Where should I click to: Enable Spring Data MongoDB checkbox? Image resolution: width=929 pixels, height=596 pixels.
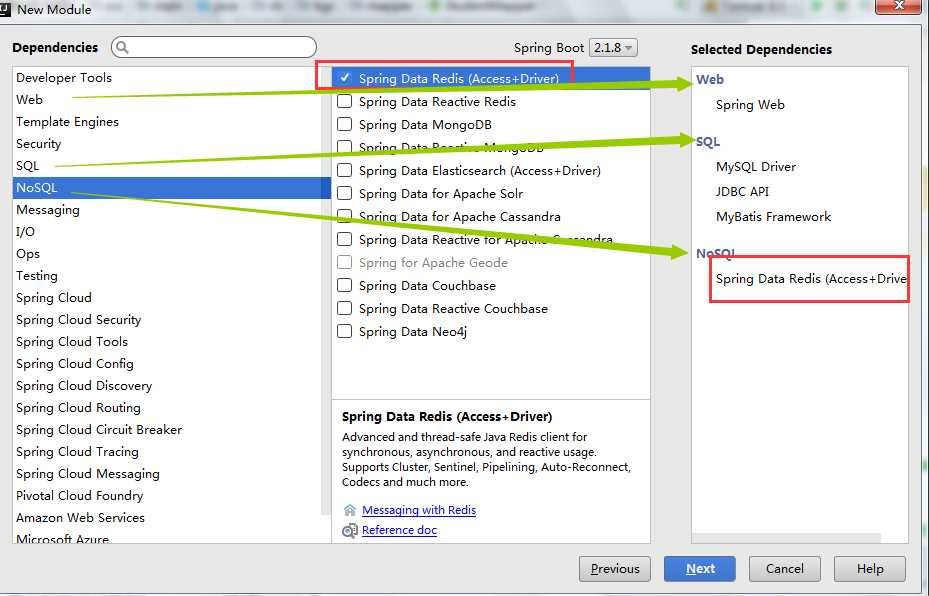[345, 124]
